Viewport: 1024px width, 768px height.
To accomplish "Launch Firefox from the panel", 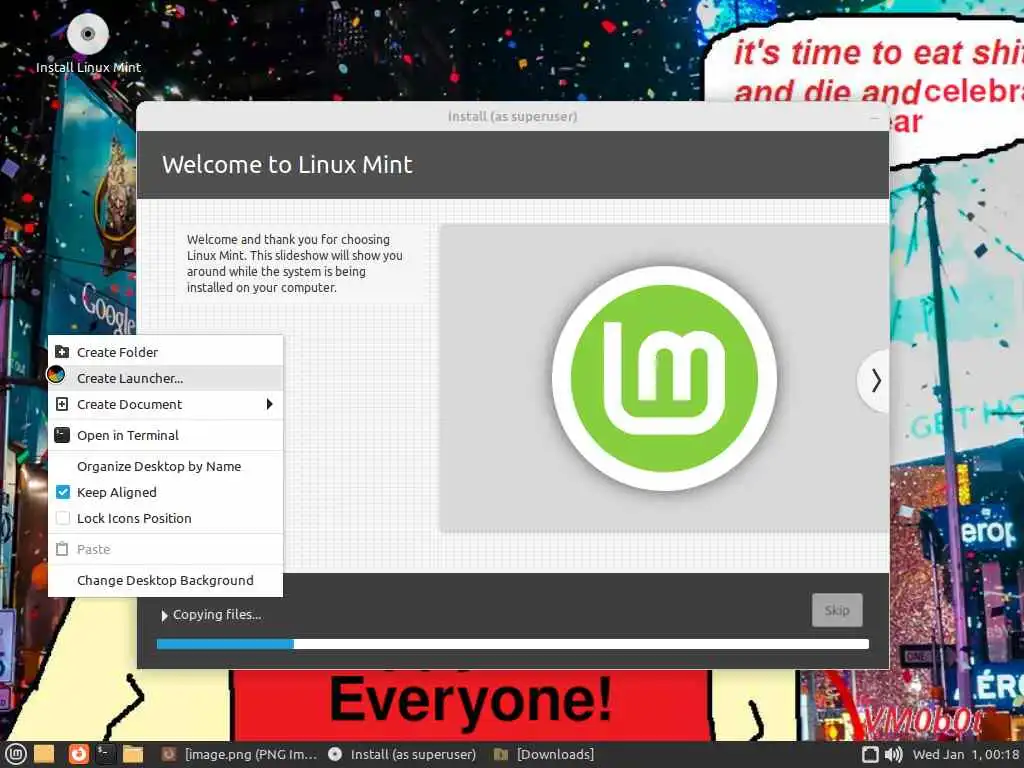I will (x=78, y=754).
